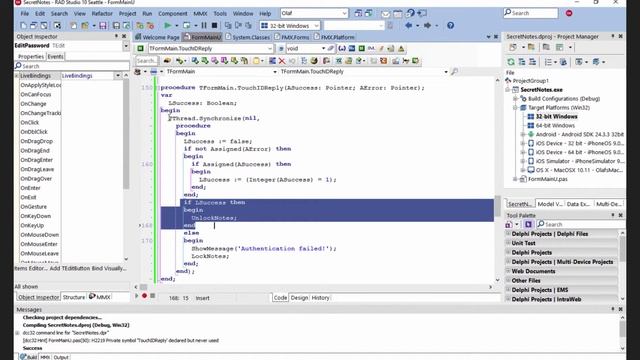Click red stop-sign icon next to IDE search
Image resolution: width=640 pixels, height=360 pixels.
tap(569, 13)
